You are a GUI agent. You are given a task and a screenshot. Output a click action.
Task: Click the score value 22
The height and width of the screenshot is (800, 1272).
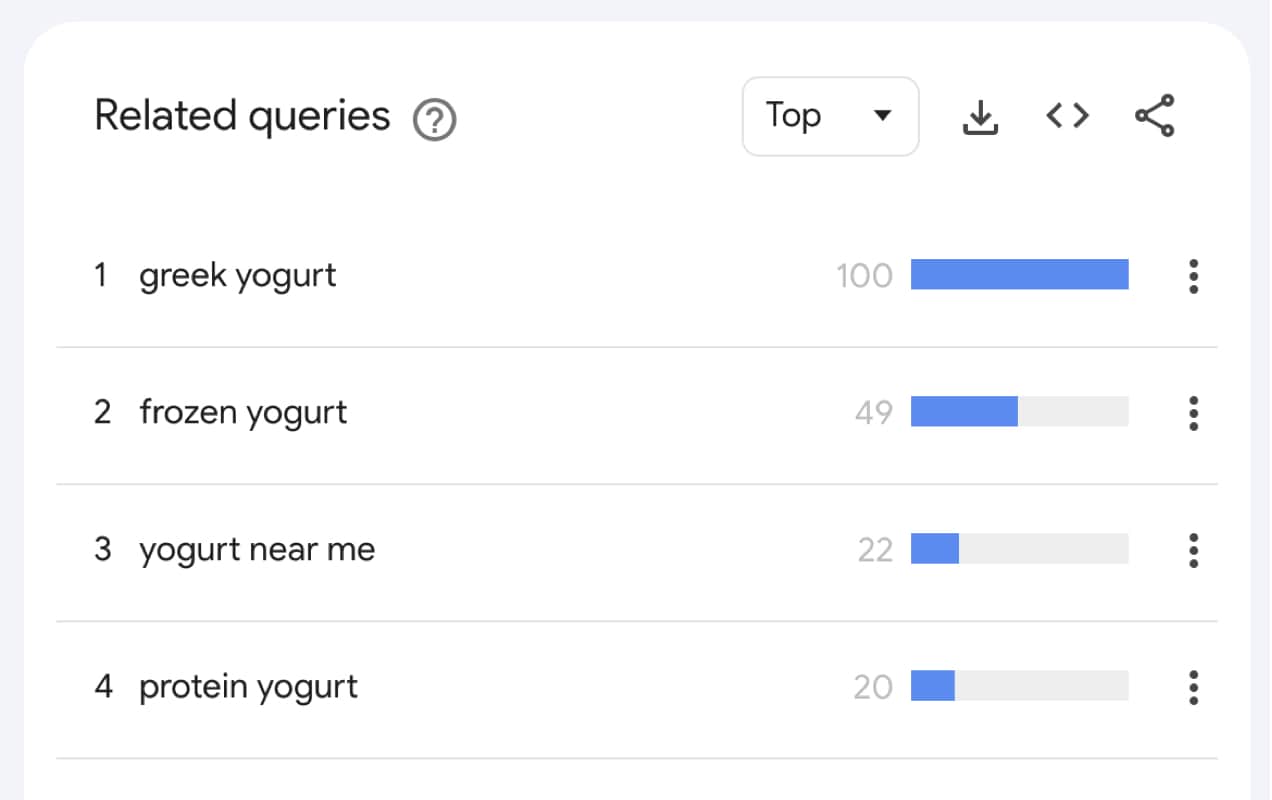877,551
